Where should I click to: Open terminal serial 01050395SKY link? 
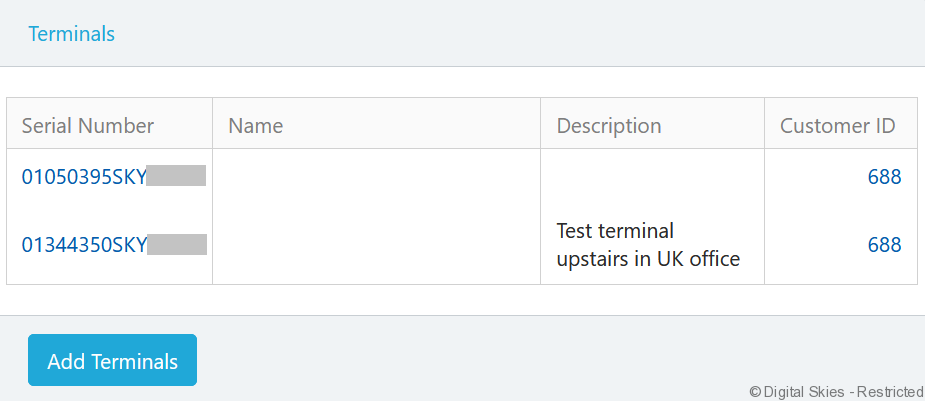84,177
